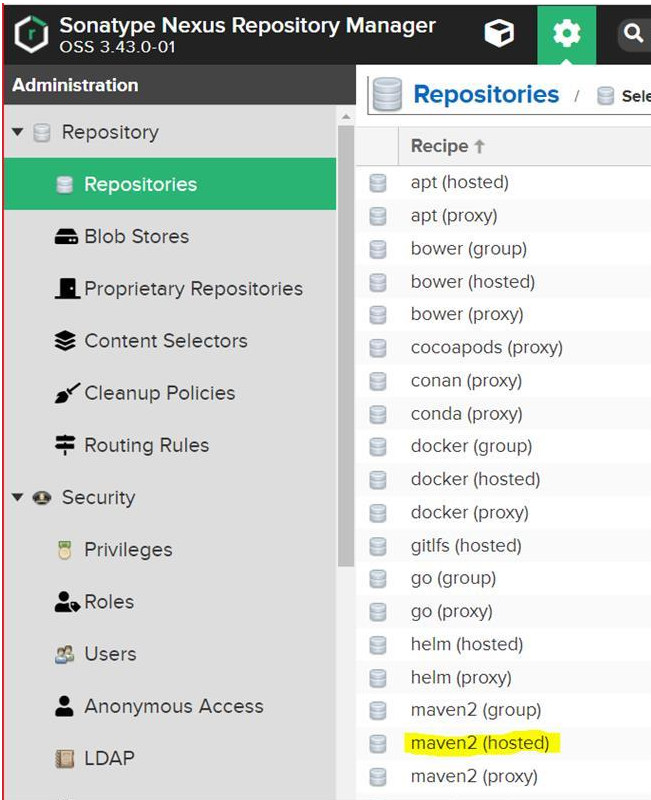Click the Anonymous Access person icon

64,706
